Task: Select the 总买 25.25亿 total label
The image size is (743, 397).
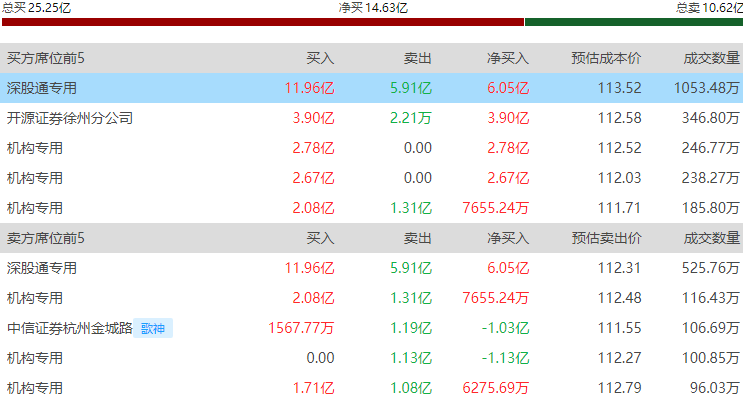Action: (x=36, y=7)
